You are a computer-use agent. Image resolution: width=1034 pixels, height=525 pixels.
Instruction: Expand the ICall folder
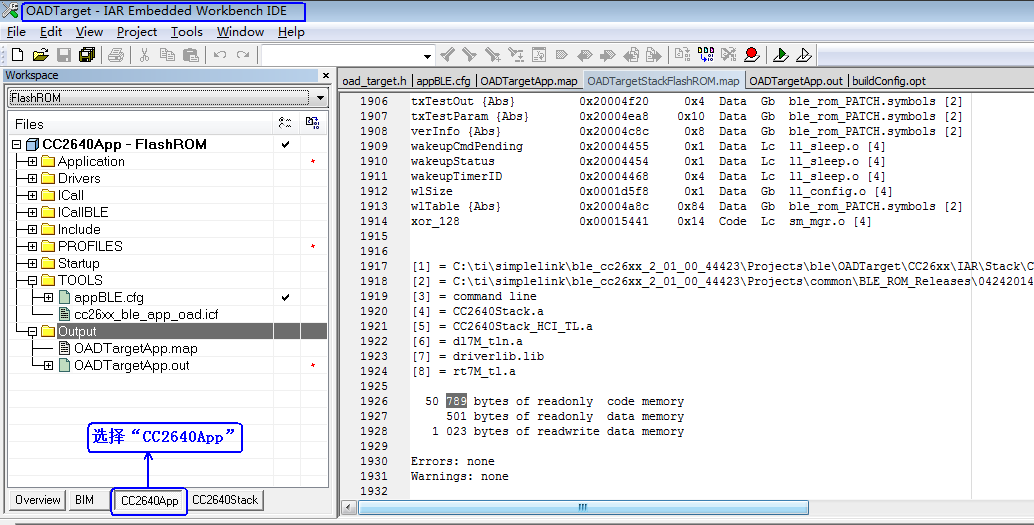tap(32, 195)
